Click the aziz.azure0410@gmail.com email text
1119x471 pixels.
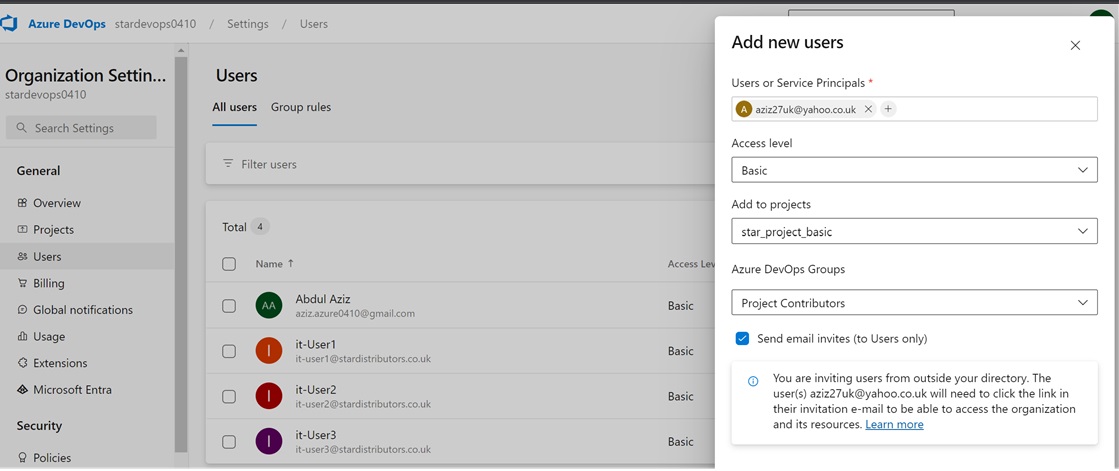355,313
